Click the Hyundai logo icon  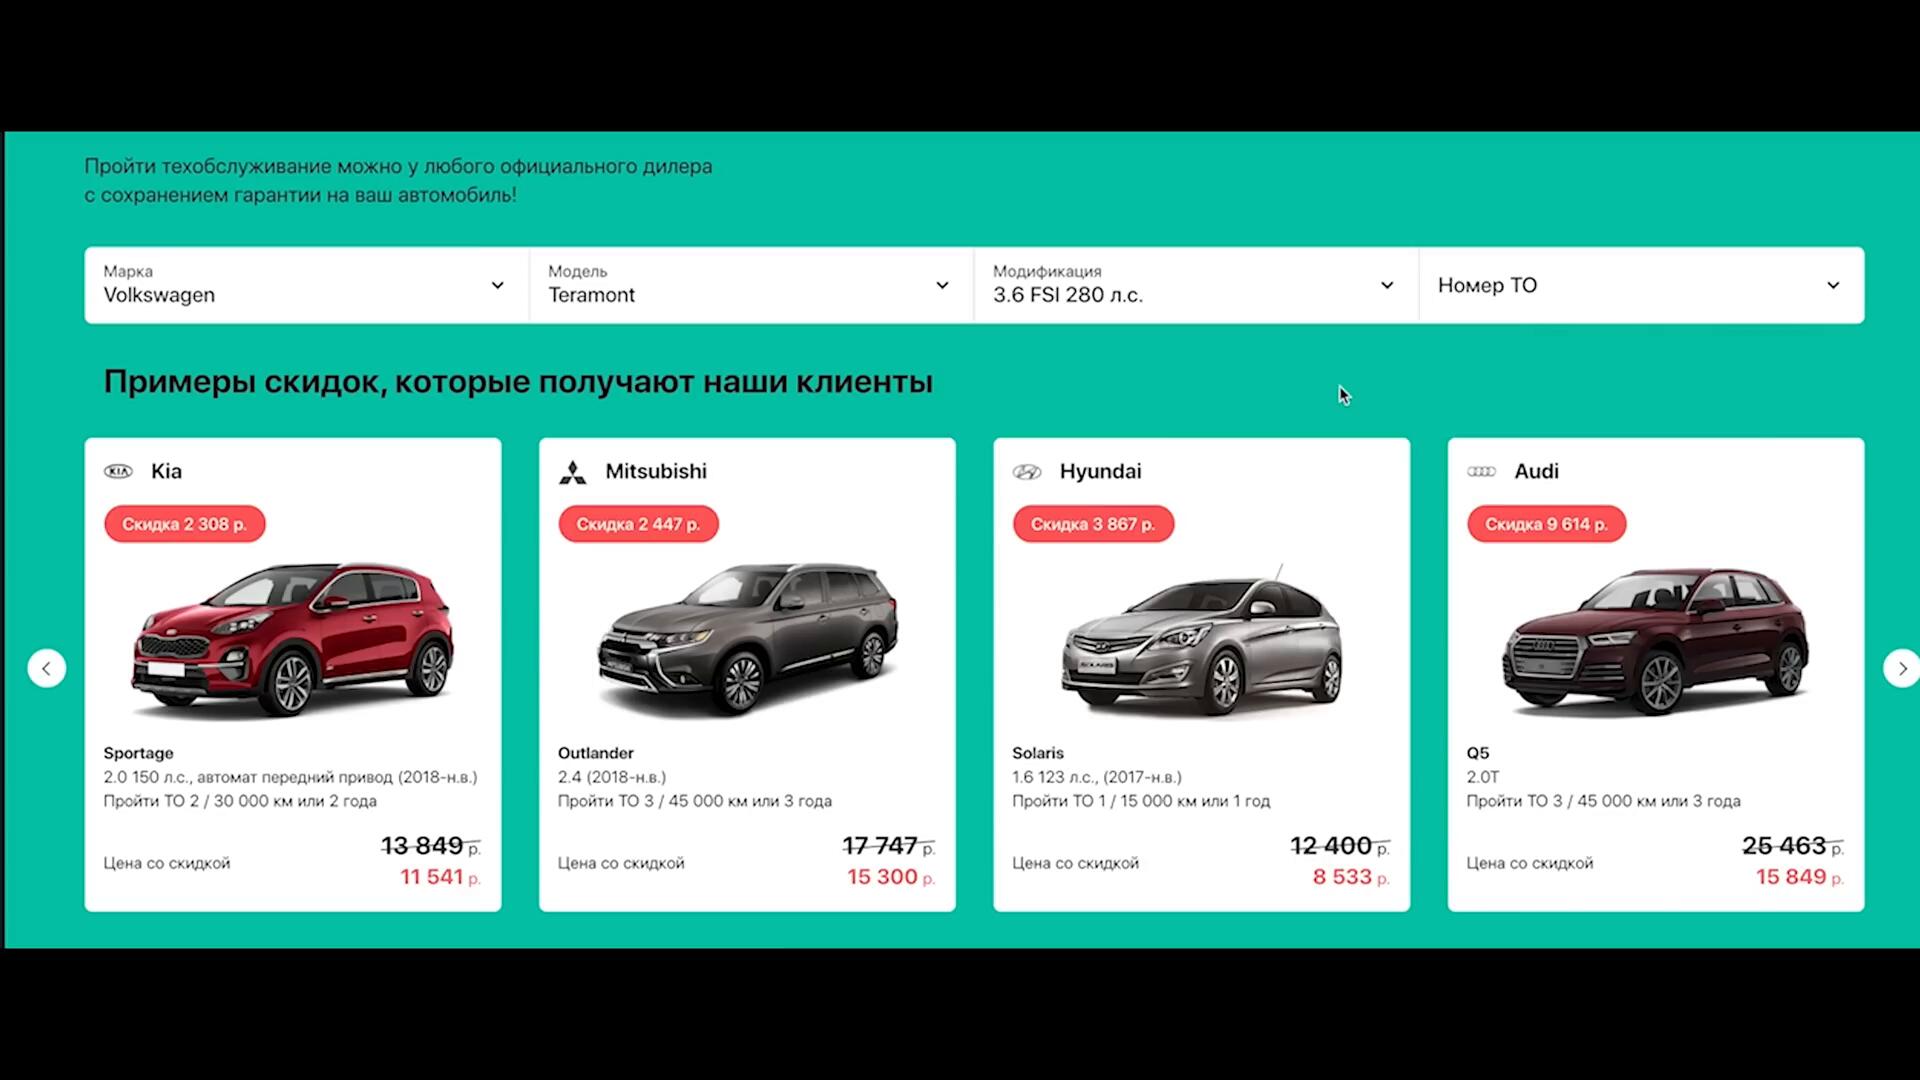click(x=1027, y=472)
